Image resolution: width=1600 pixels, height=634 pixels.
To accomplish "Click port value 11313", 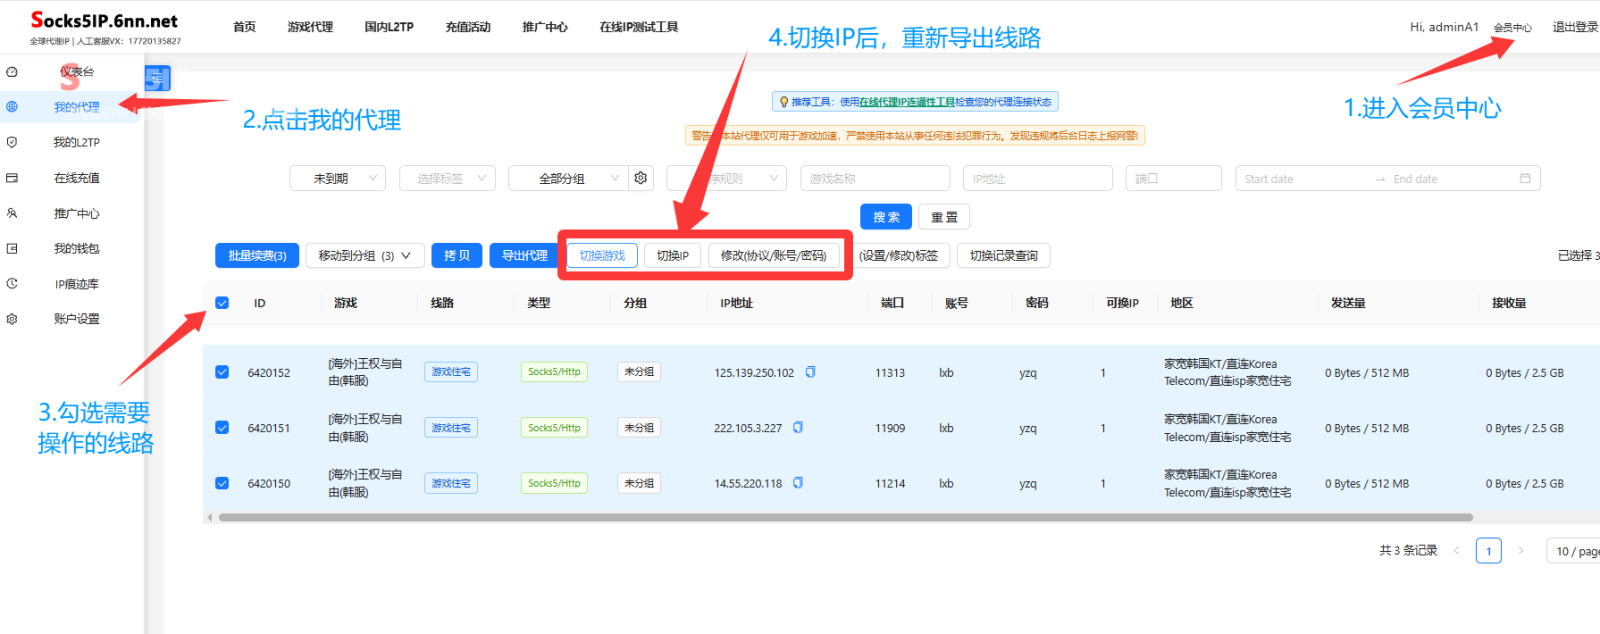I will tap(890, 373).
